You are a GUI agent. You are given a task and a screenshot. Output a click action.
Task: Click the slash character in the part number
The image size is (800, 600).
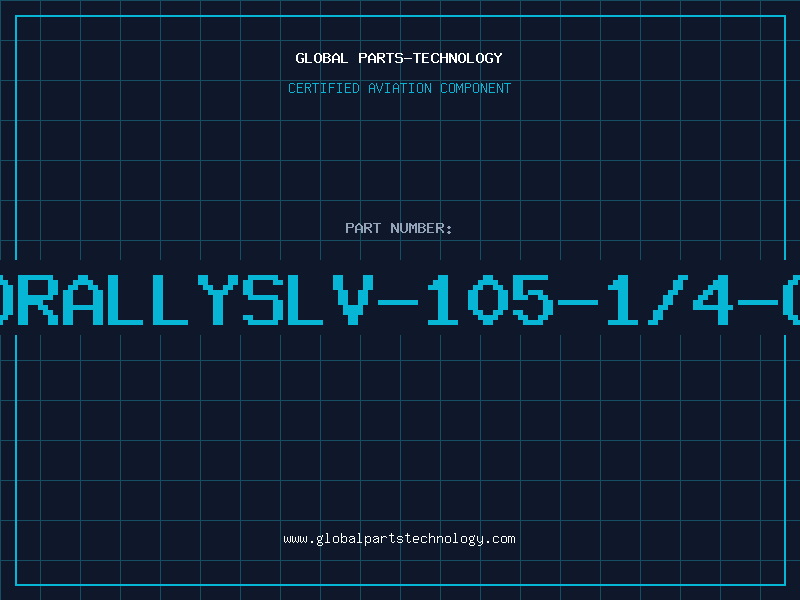pyautogui.click(x=668, y=300)
